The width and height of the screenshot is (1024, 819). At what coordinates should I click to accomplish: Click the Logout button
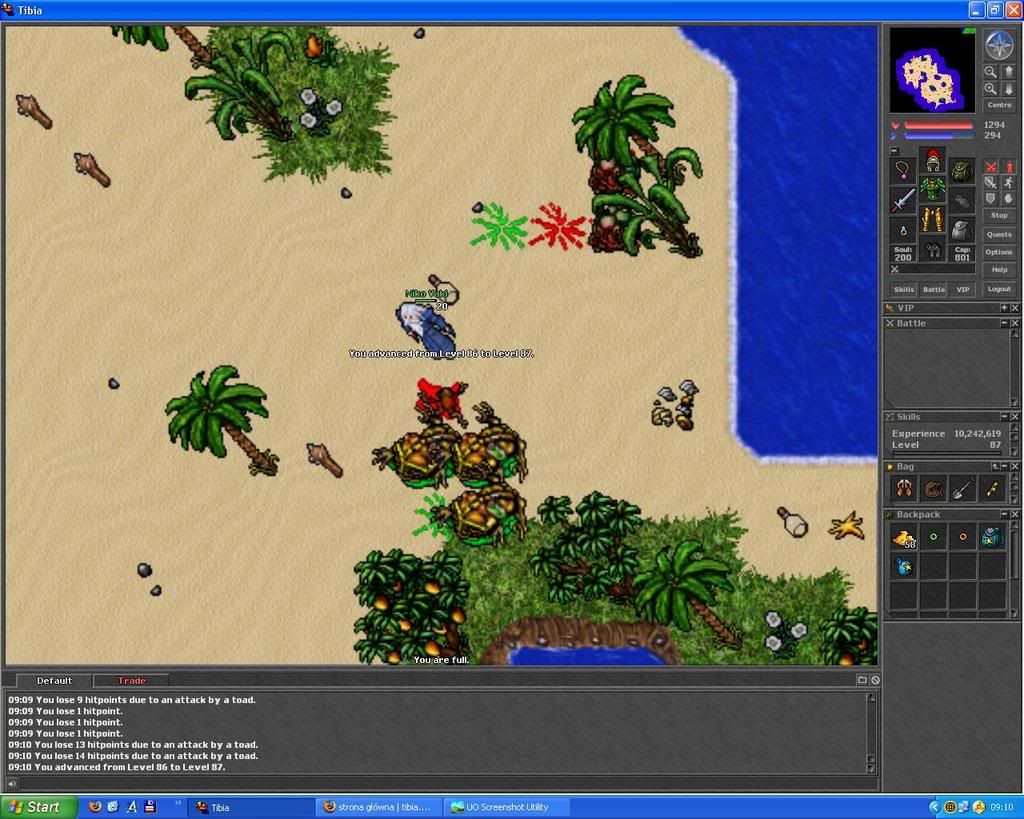(999, 289)
